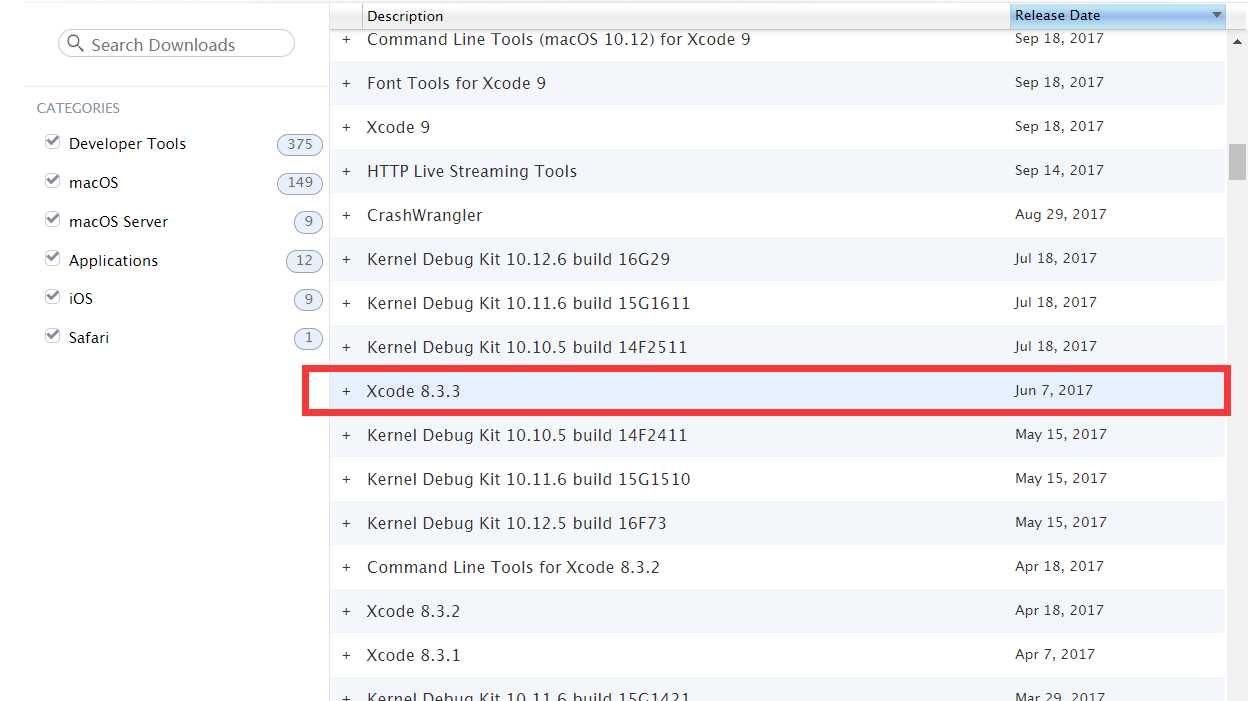Click the 375 count badge
The height and width of the screenshot is (701, 1248).
300,144
